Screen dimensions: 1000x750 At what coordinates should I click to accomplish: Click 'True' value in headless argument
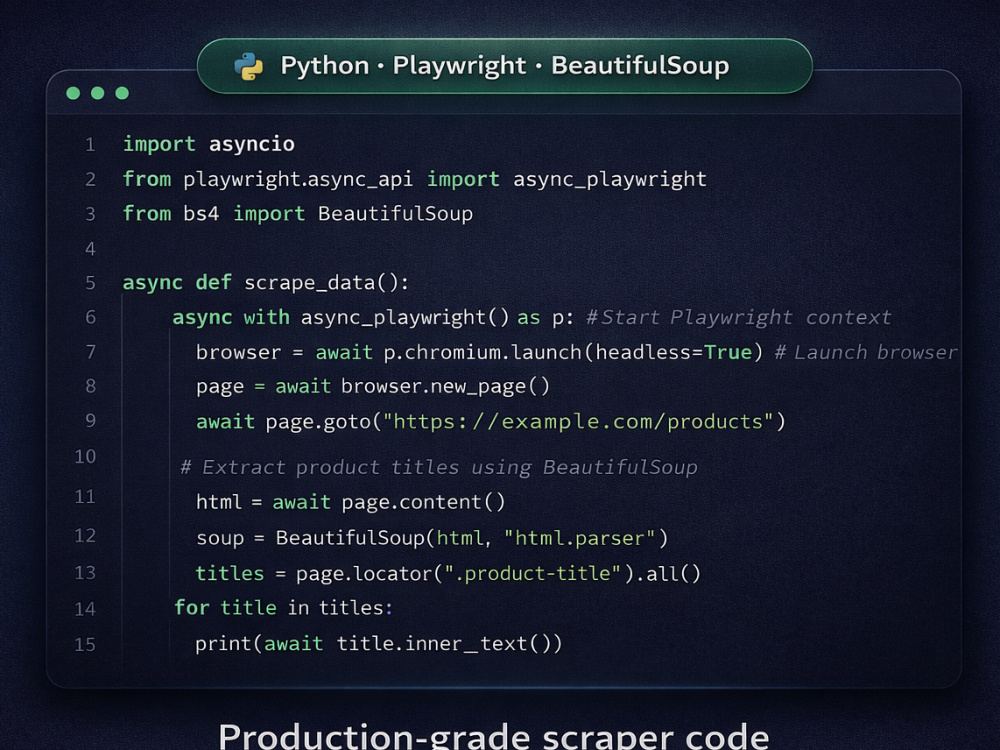(728, 352)
